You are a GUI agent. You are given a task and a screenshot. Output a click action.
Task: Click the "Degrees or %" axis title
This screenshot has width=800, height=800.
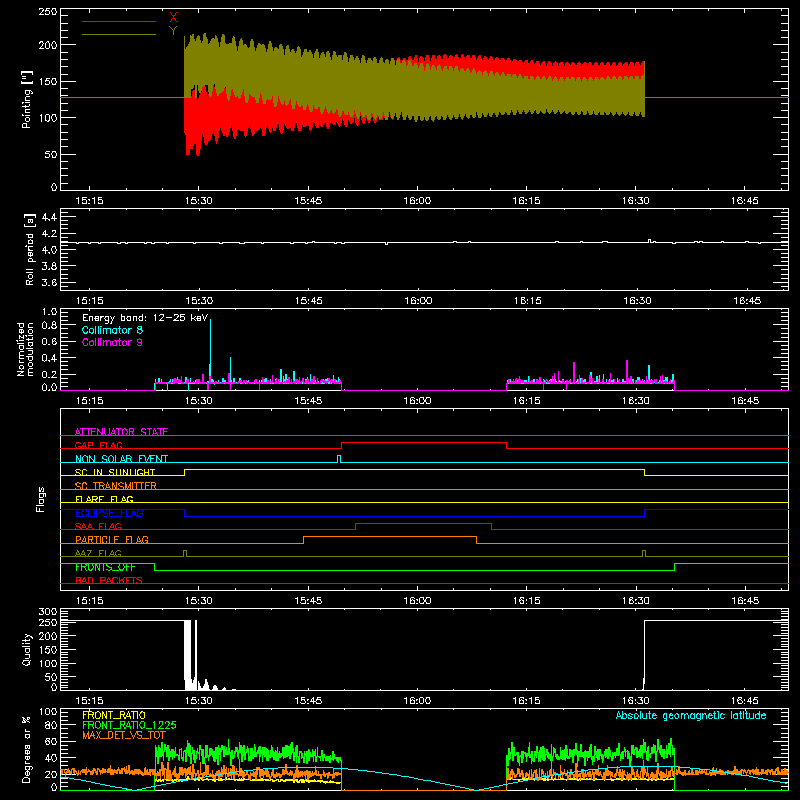tap(27, 749)
